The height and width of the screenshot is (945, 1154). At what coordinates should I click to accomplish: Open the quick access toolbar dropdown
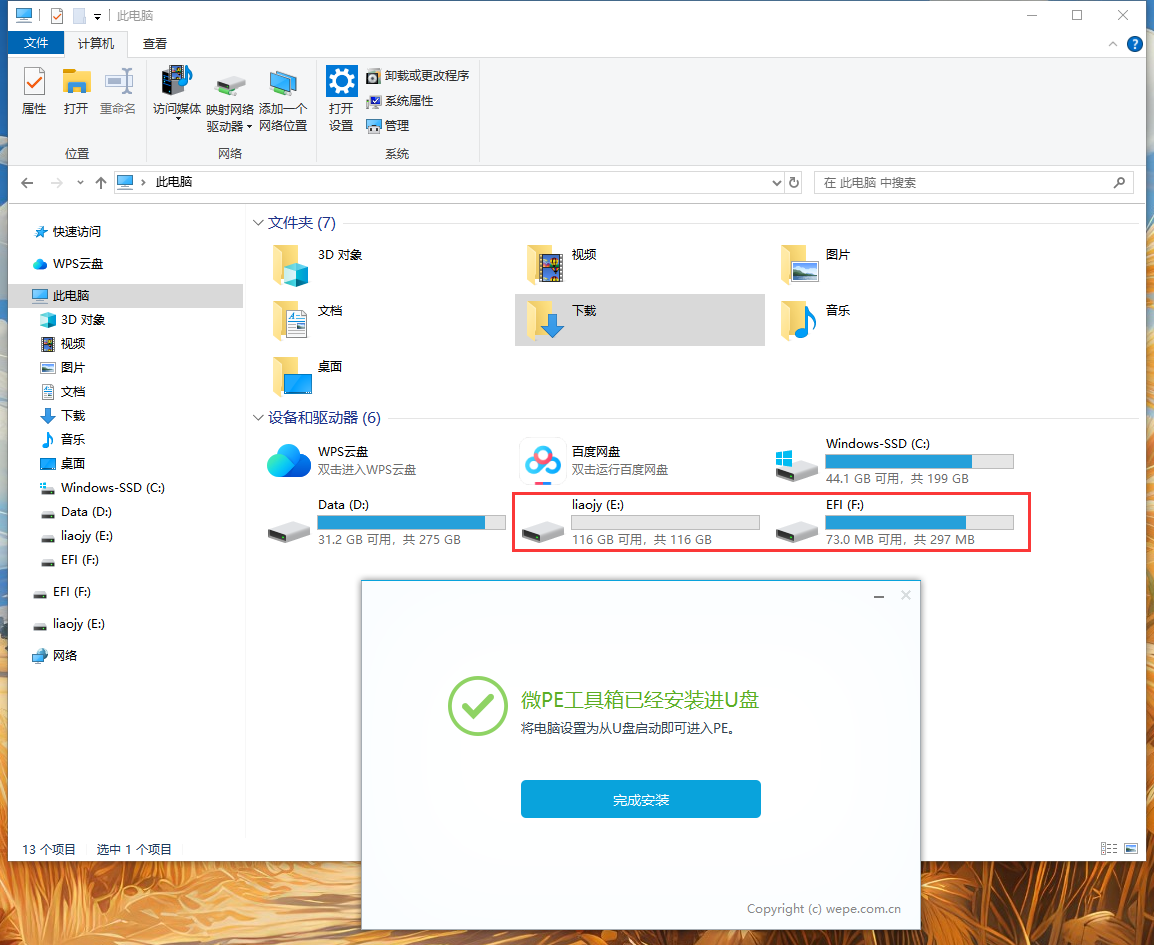[97, 16]
